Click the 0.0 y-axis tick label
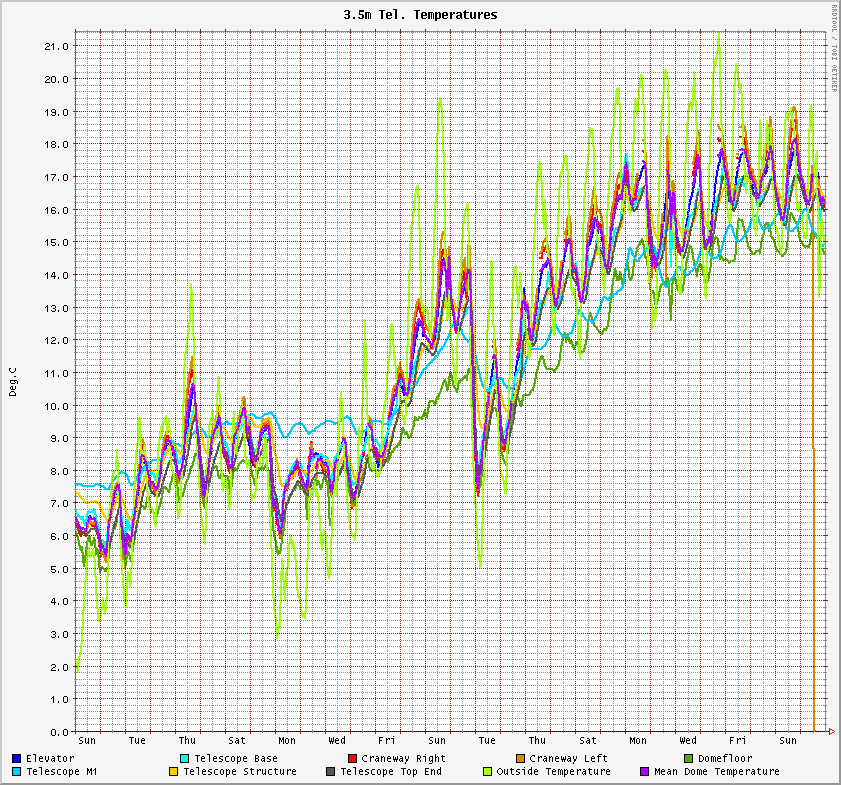 click(x=60, y=732)
